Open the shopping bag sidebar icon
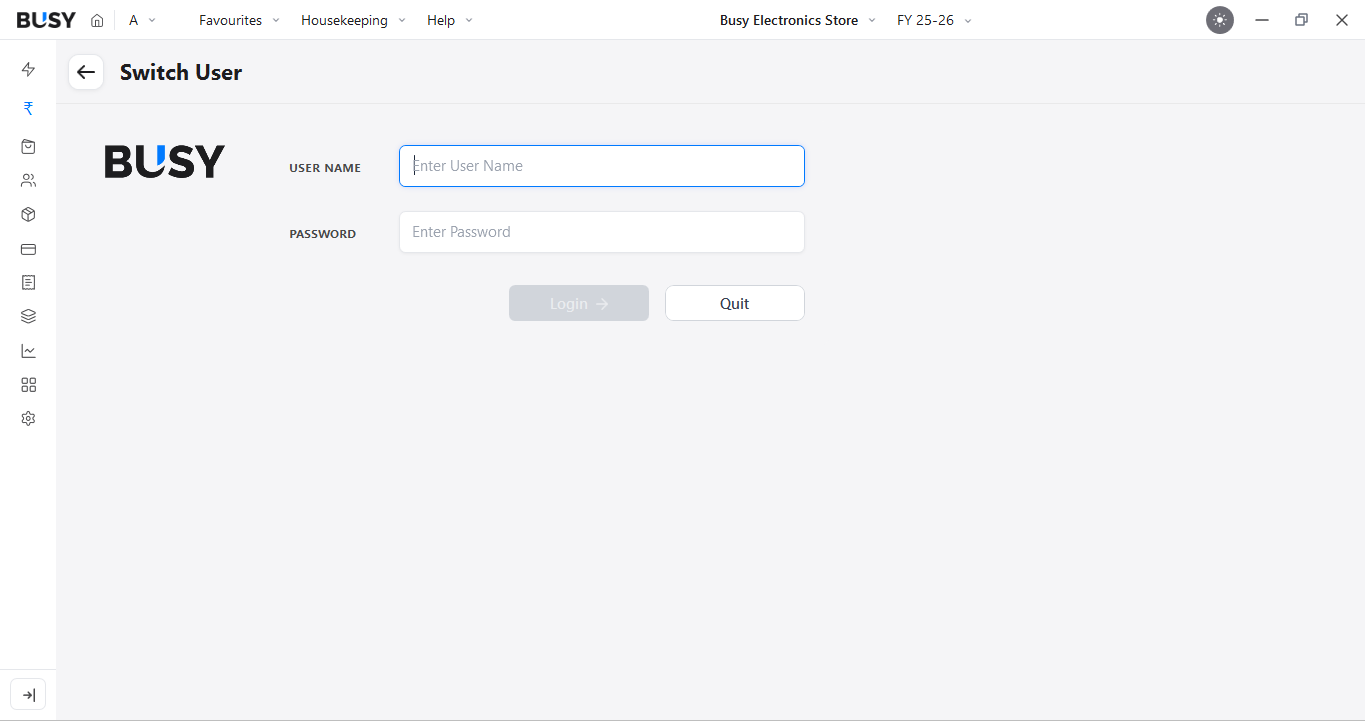Image resolution: width=1365 pixels, height=721 pixels. click(x=28, y=146)
